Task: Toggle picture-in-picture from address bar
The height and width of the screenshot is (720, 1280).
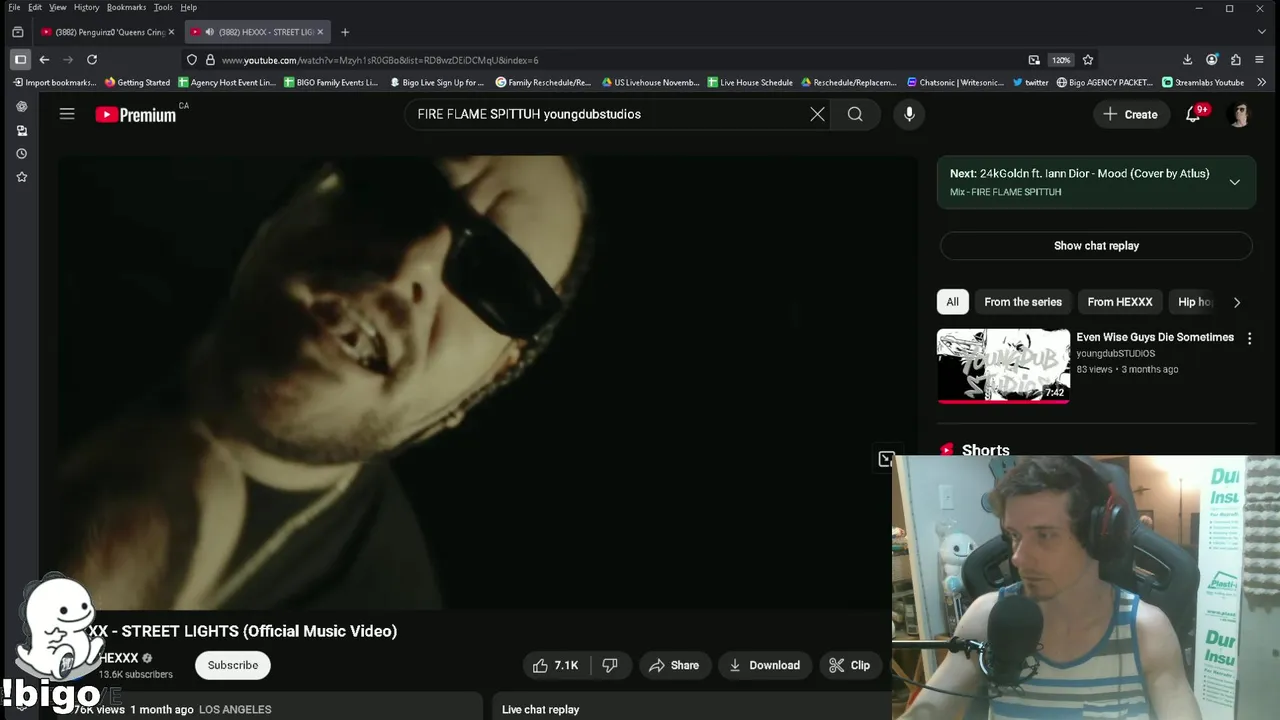Action: click(1034, 60)
